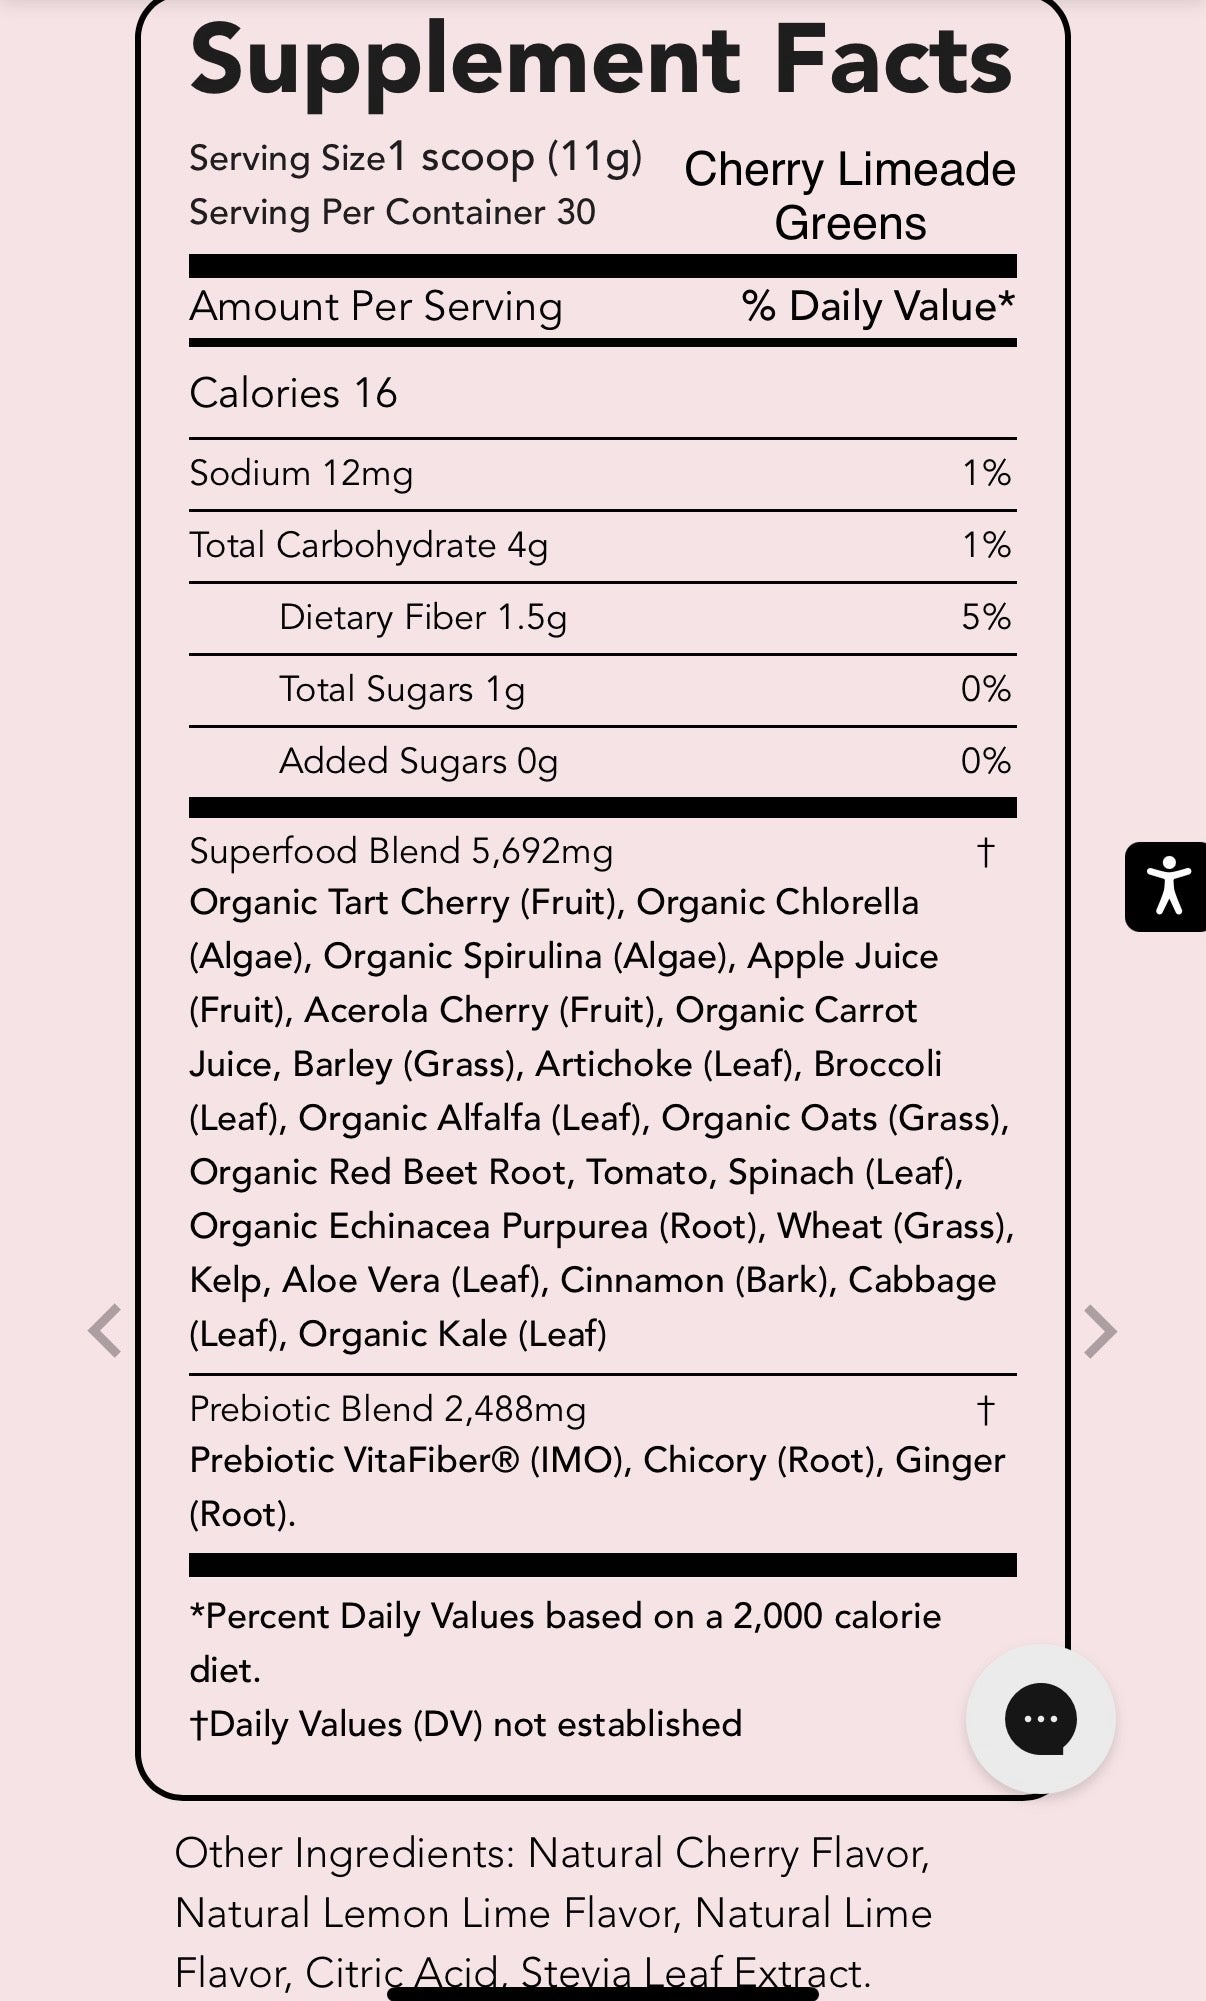Tap the % Daily Value column header
This screenshot has height=2001, width=1206.
tap(878, 306)
